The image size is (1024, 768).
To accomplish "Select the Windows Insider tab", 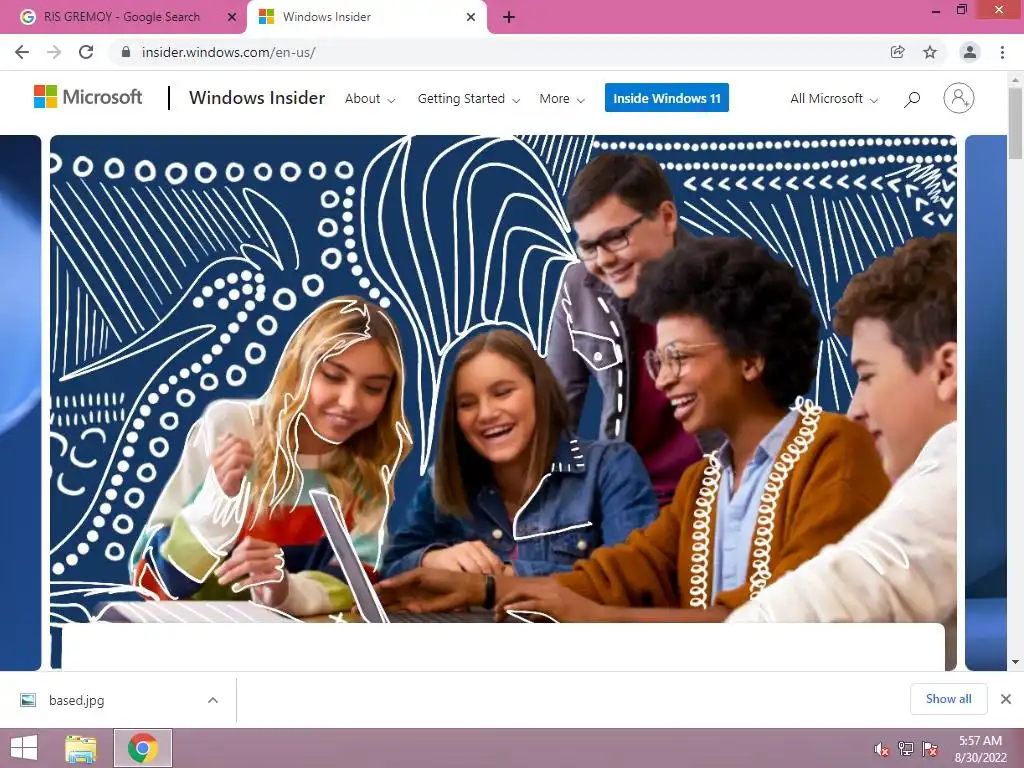I will 366,17.
